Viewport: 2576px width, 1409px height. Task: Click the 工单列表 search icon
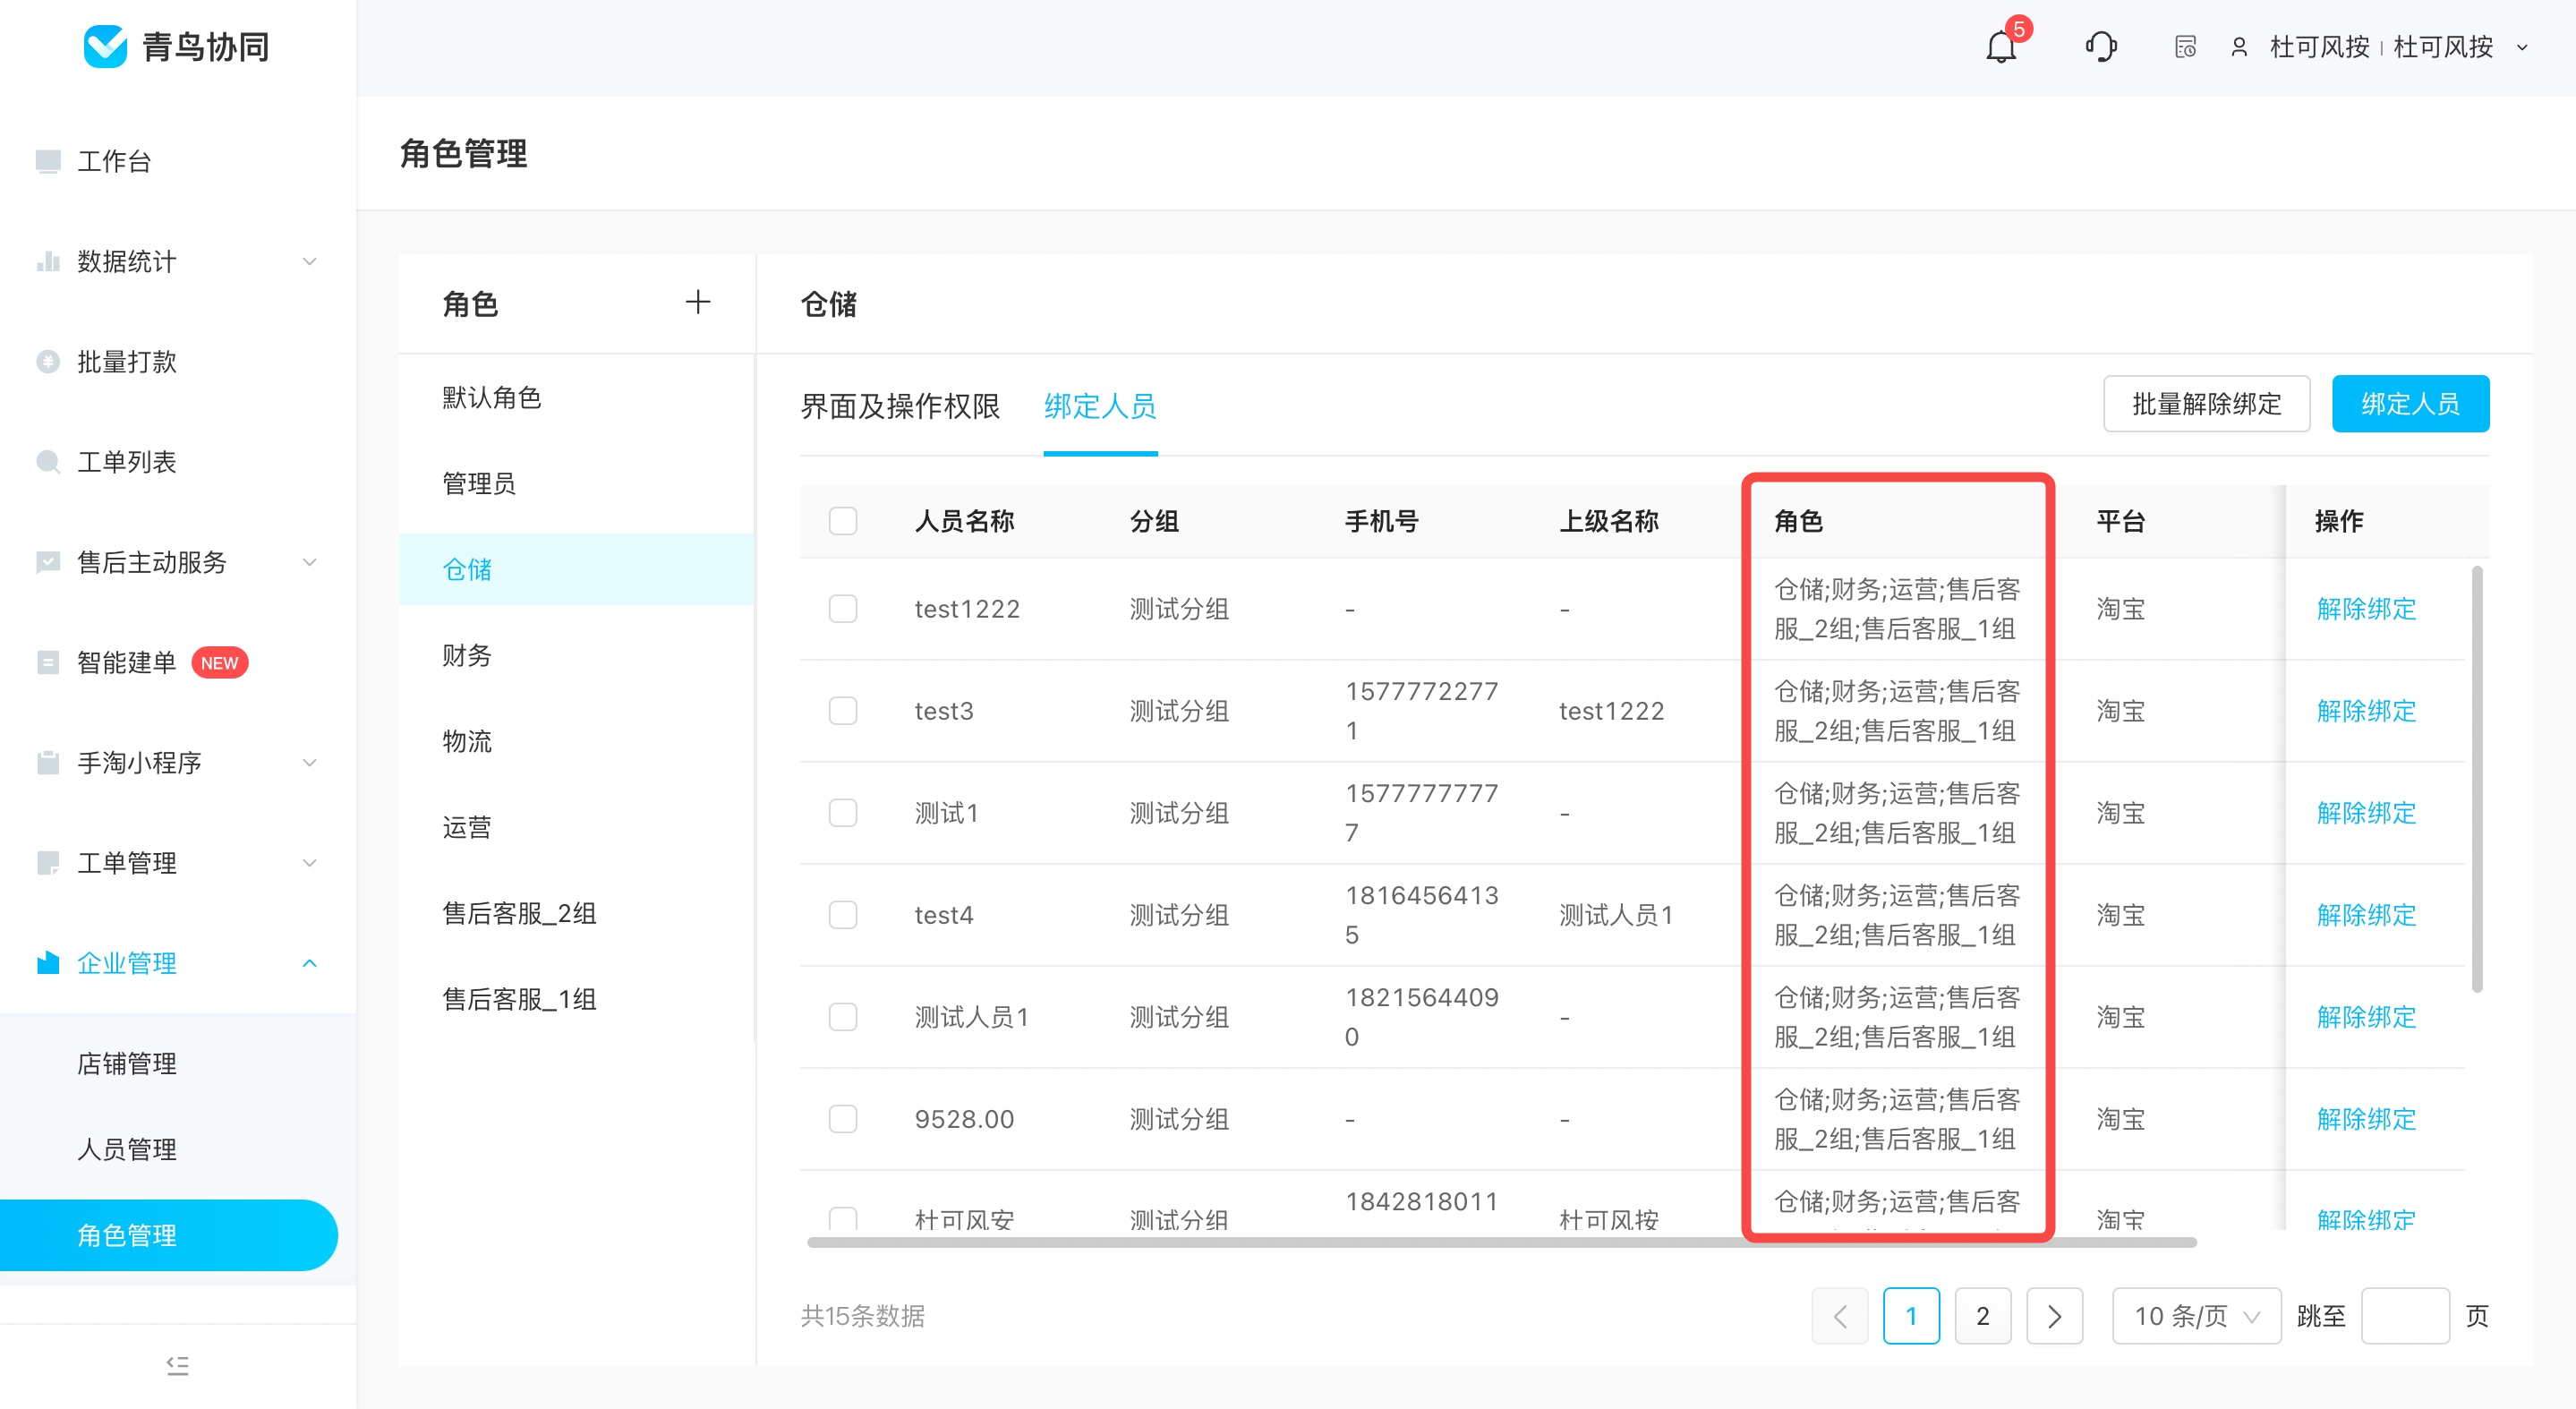click(48, 461)
